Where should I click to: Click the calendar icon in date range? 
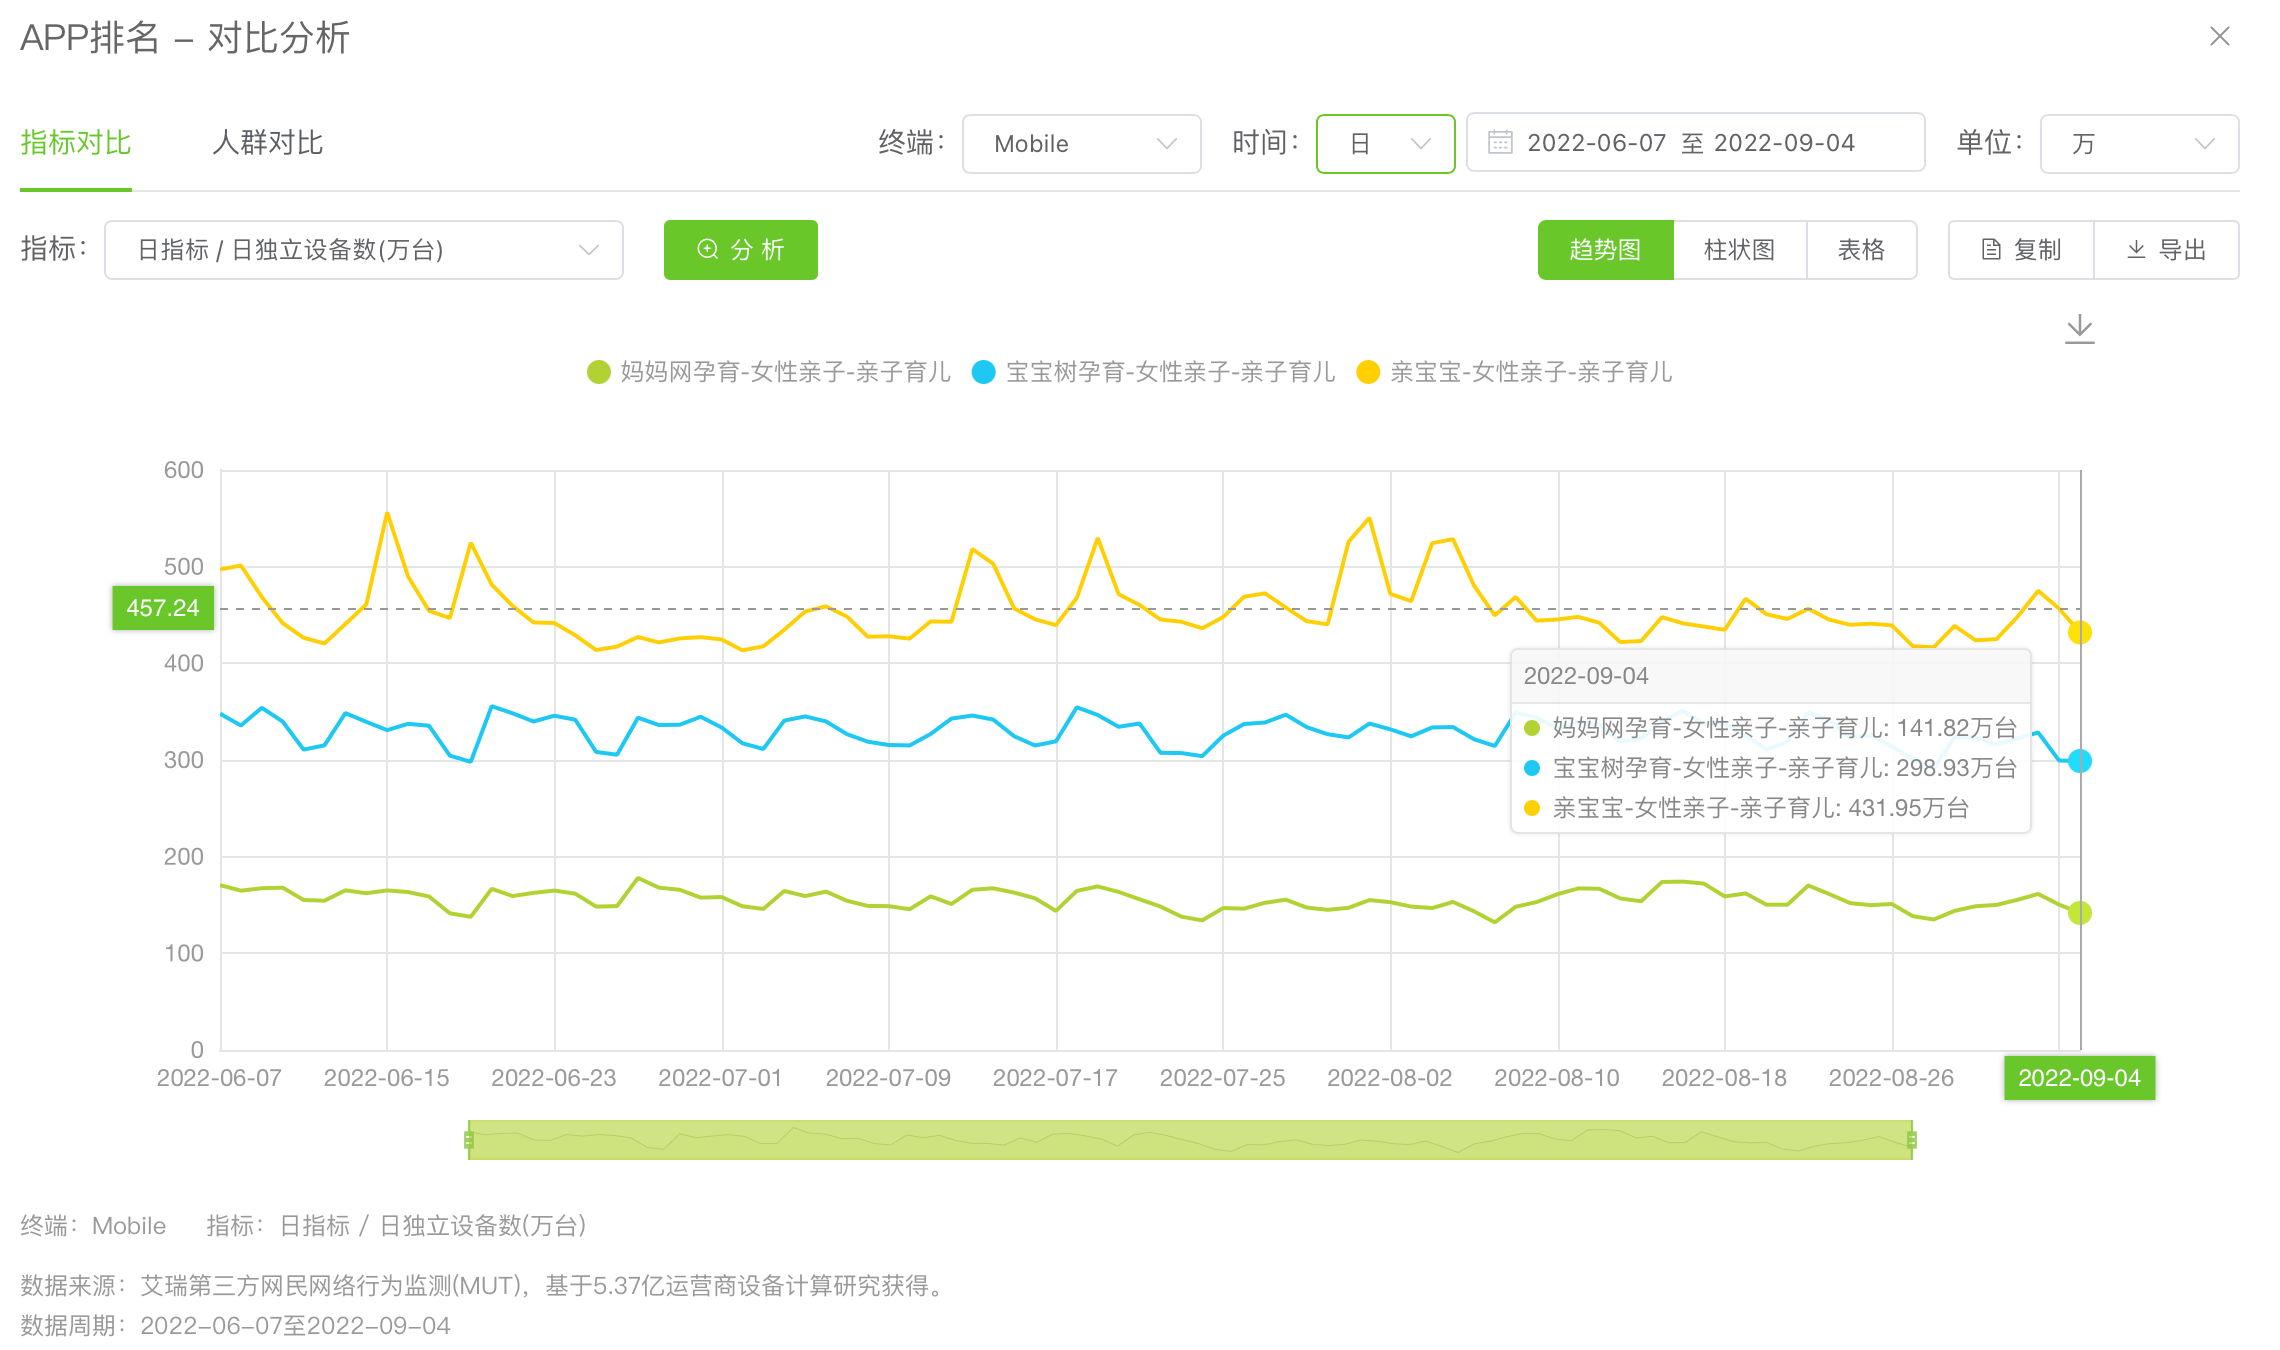point(1500,143)
